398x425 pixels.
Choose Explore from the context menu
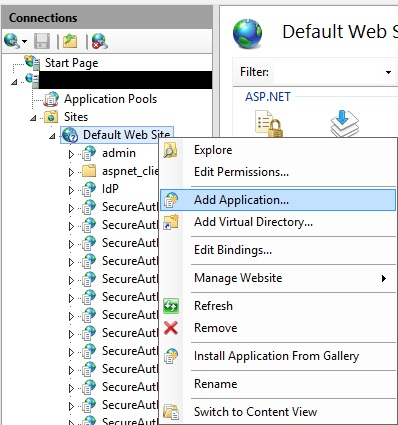click(x=278, y=150)
